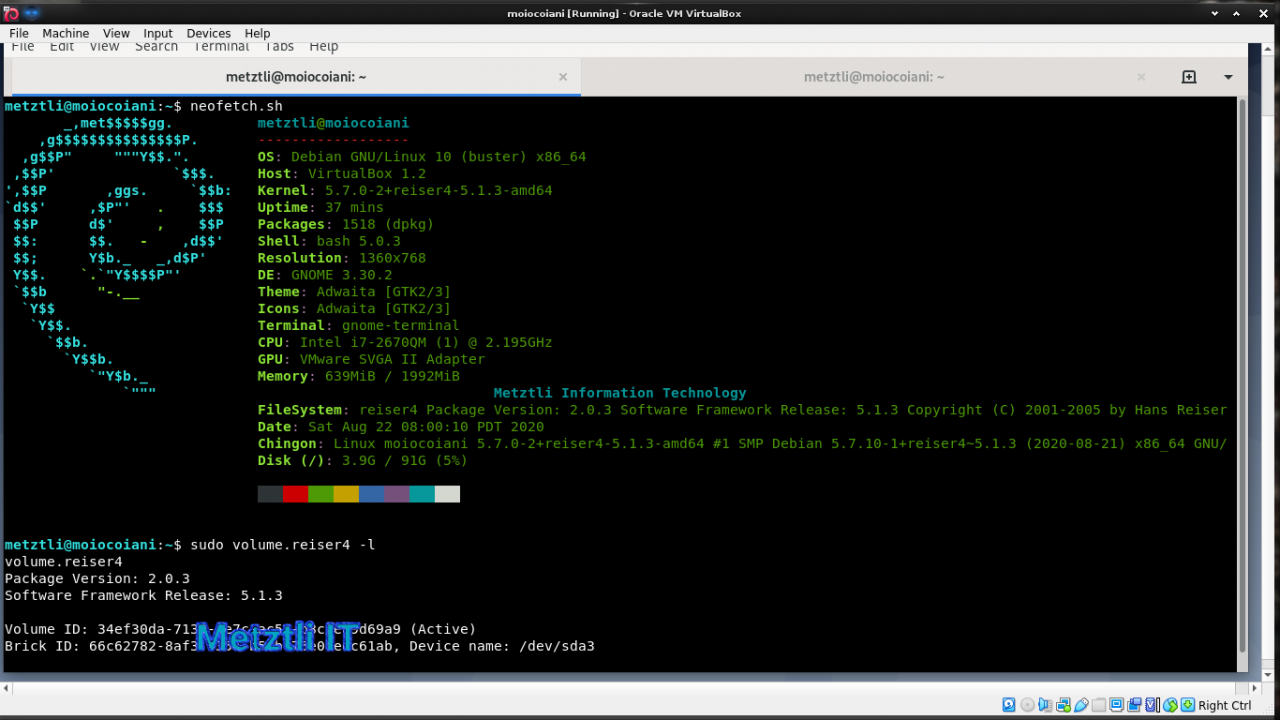1280x720 pixels.
Task: Click the 'OS: Debian GNU/Linux 10 (buster)' line
Action: (x=422, y=157)
